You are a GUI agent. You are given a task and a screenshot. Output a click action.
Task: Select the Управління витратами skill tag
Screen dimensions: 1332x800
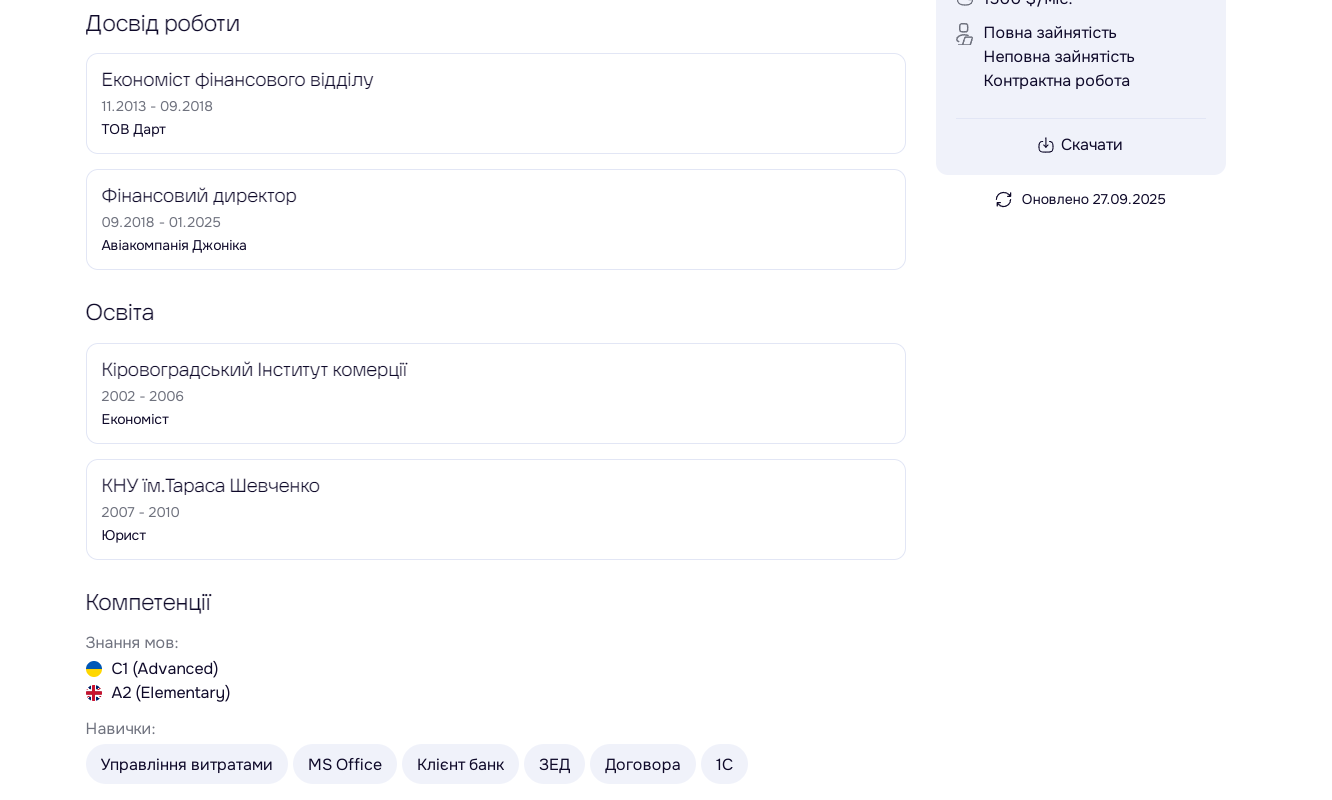pos(186,764)
